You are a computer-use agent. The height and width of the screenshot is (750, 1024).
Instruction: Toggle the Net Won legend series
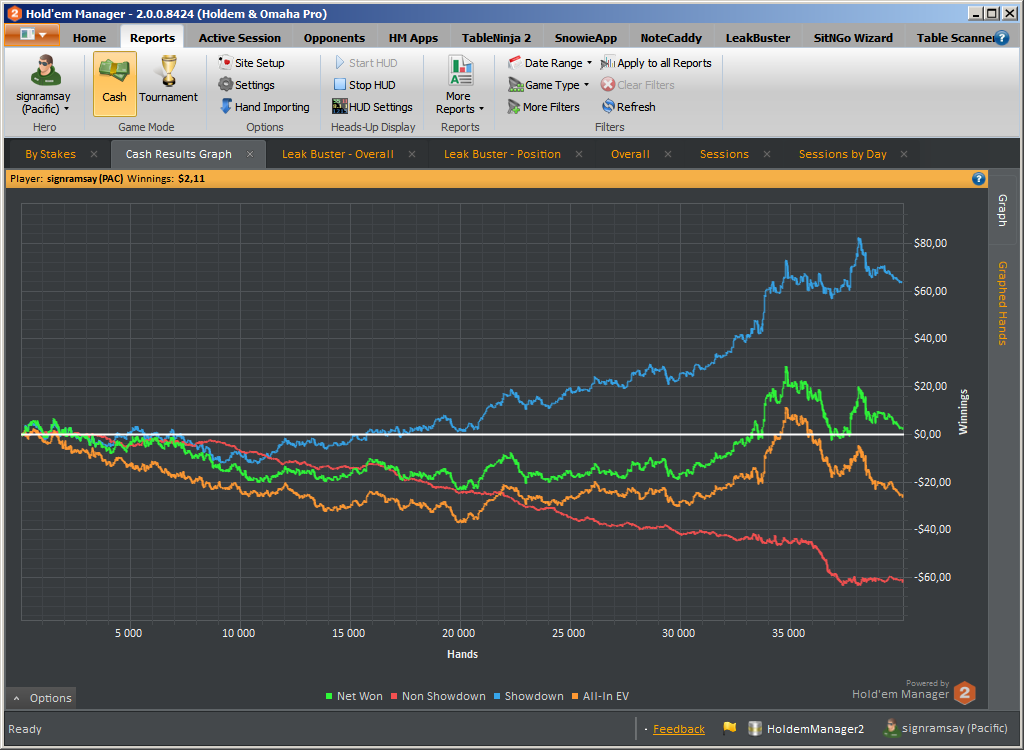[355, 696]
